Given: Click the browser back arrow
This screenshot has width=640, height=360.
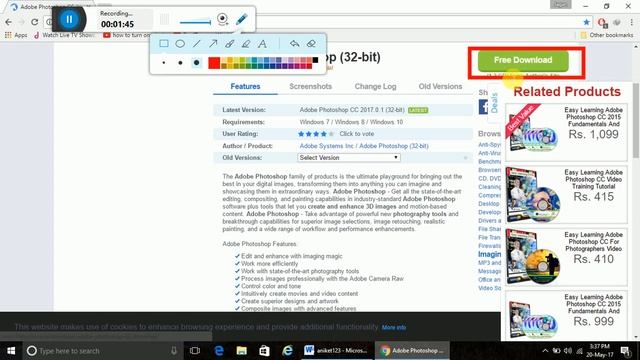Looking at the screenshot, I should click(x=9, y=22).
